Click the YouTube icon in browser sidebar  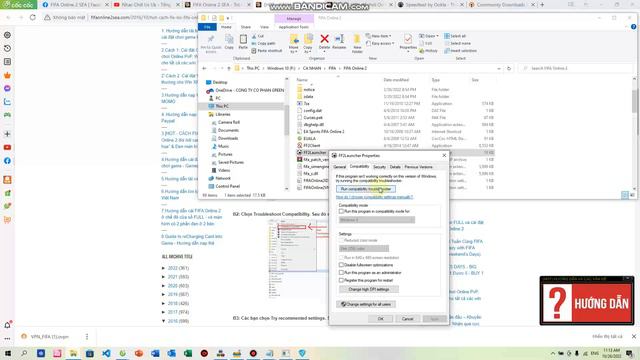coord(7,147)
